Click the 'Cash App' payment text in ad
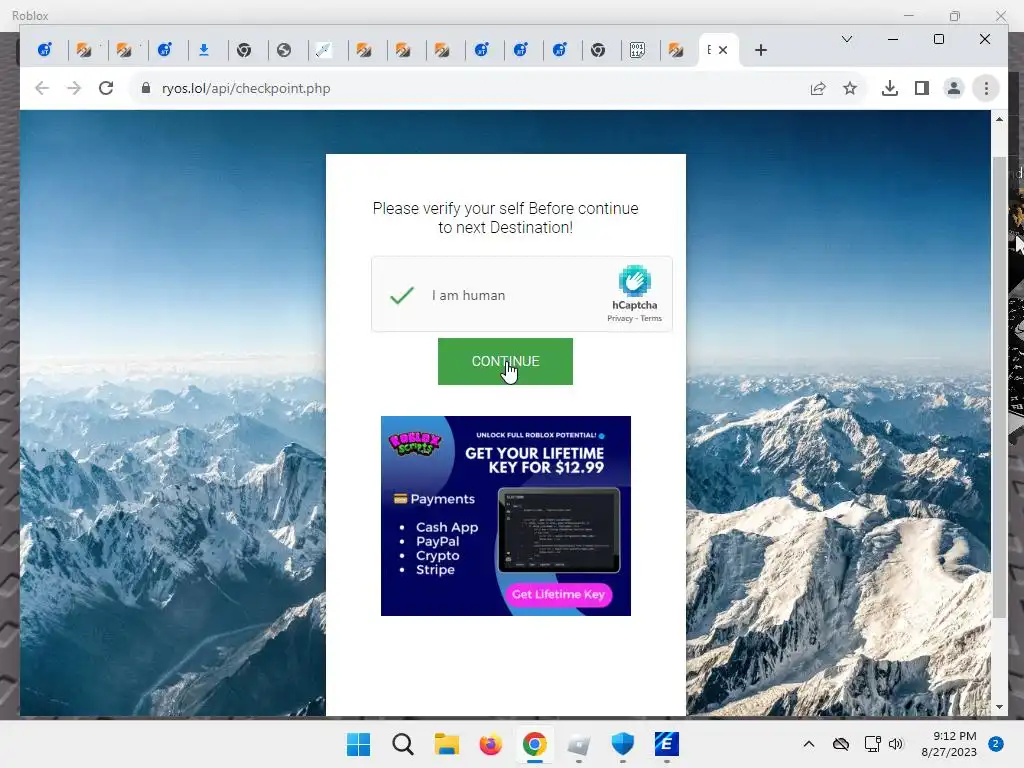This screenshot has width=1024, height=768. click(447, 527)
